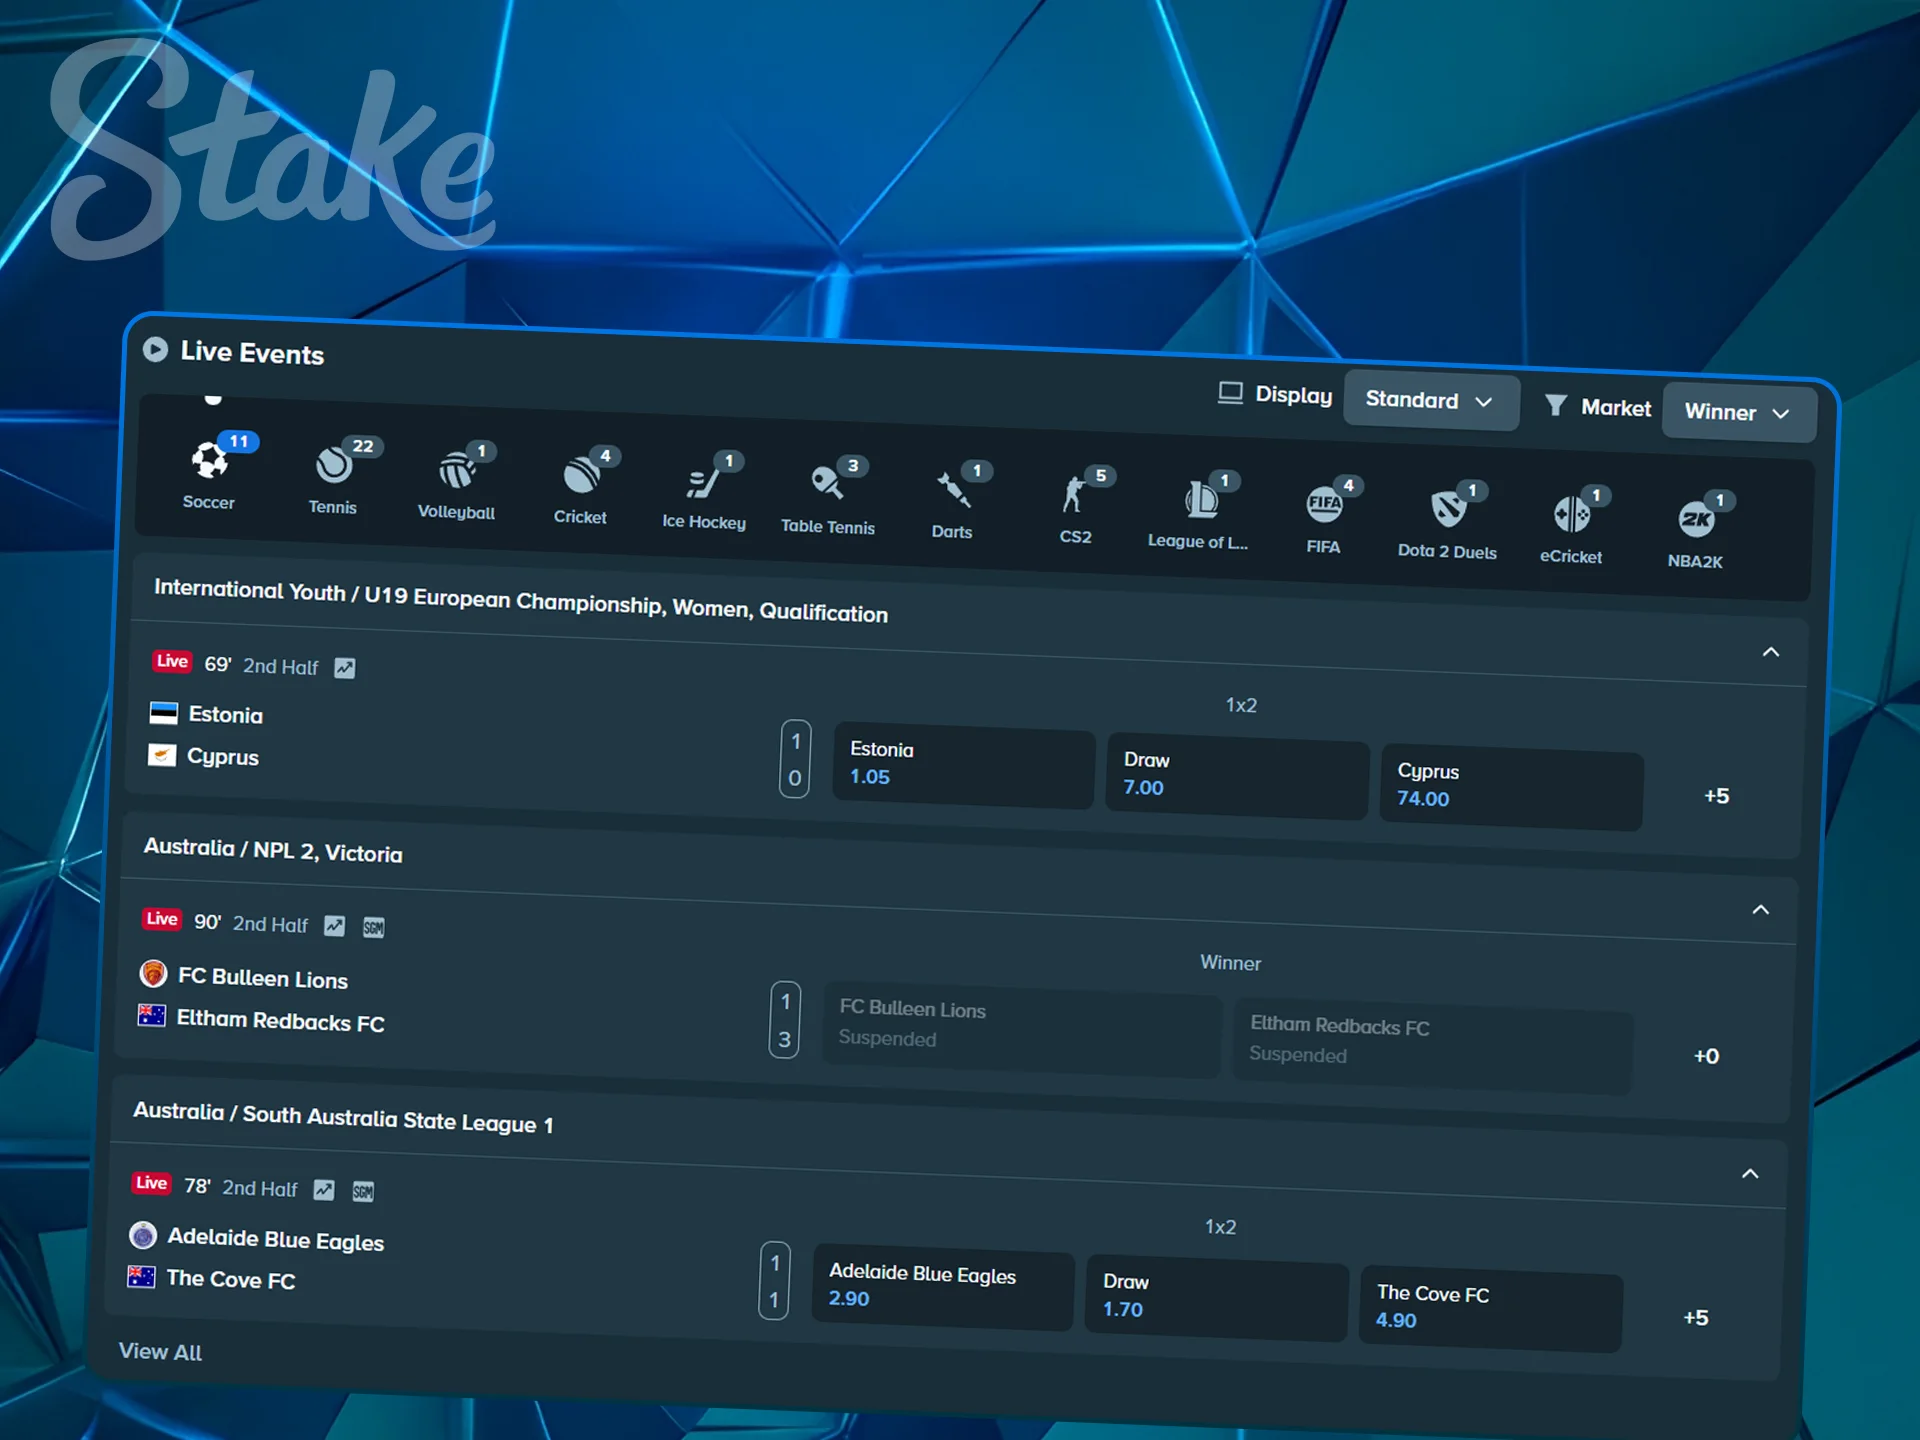Open the FC Bulleen Lions team link

pos(263,978)
